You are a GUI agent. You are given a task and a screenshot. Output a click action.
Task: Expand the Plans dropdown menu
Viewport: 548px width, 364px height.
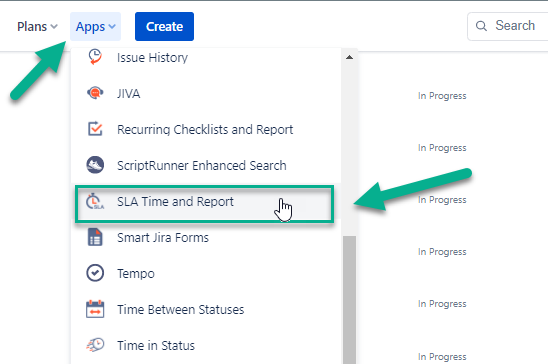pos(37,27)
